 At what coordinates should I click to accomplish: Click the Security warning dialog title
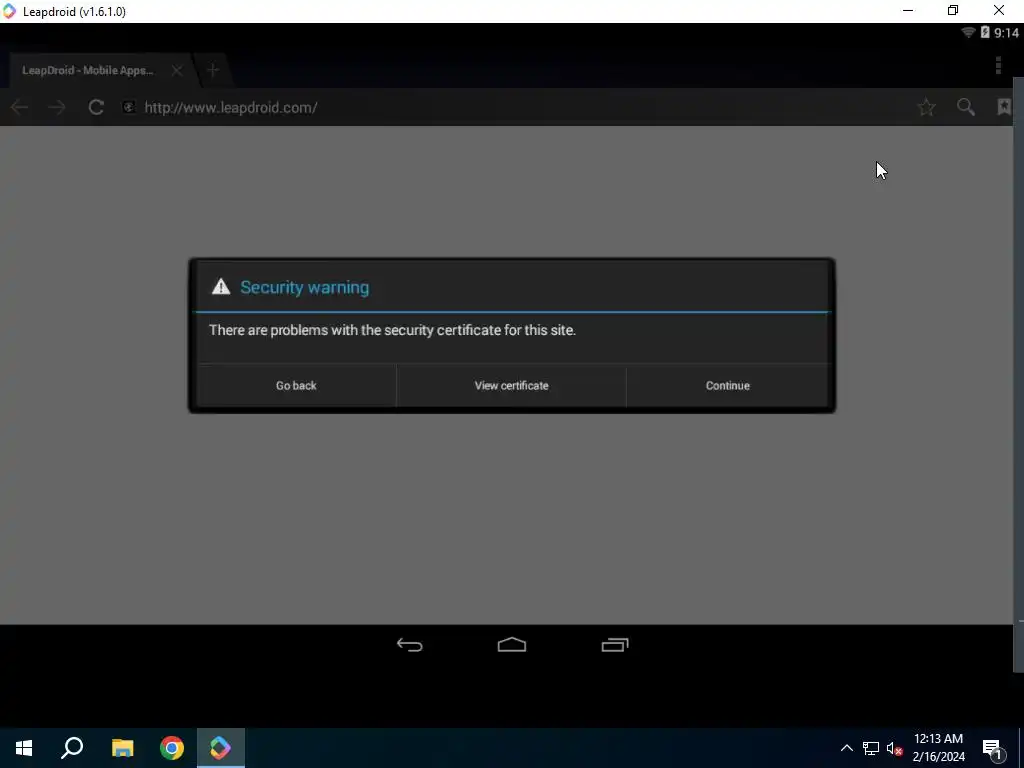pos(304,287)
